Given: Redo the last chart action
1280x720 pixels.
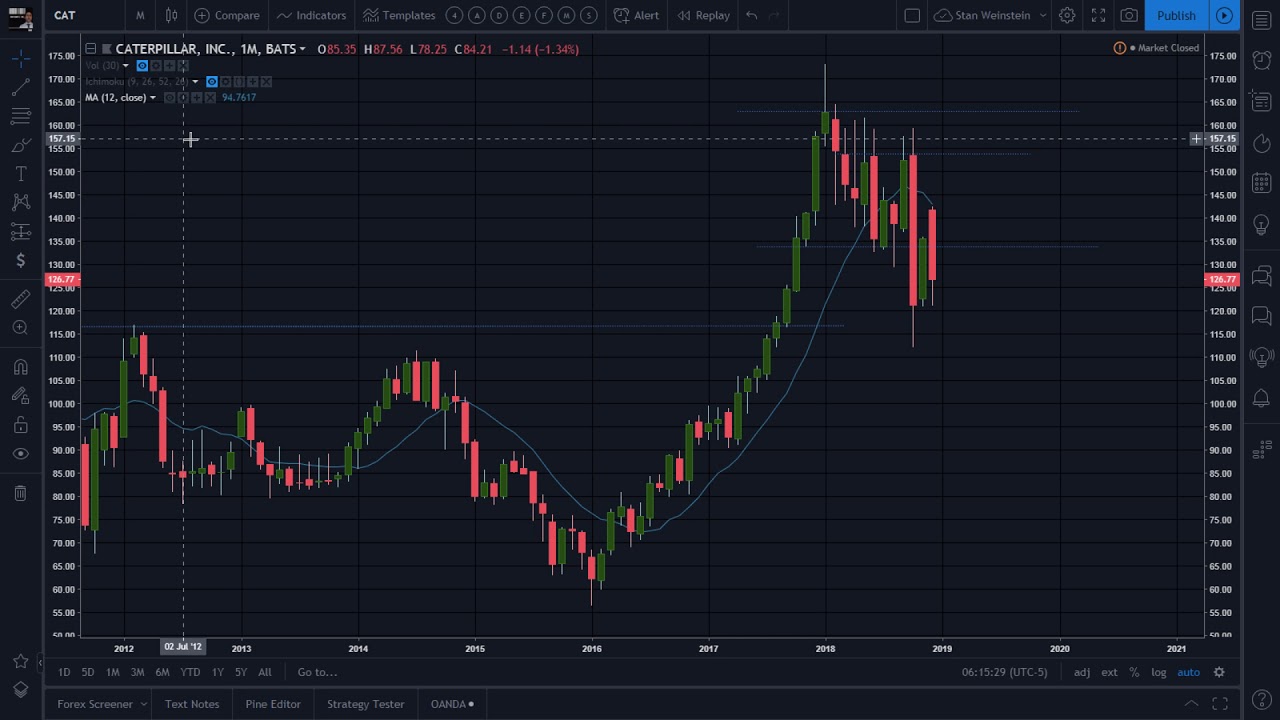Looking at the screenshot, I should point(774,15).
